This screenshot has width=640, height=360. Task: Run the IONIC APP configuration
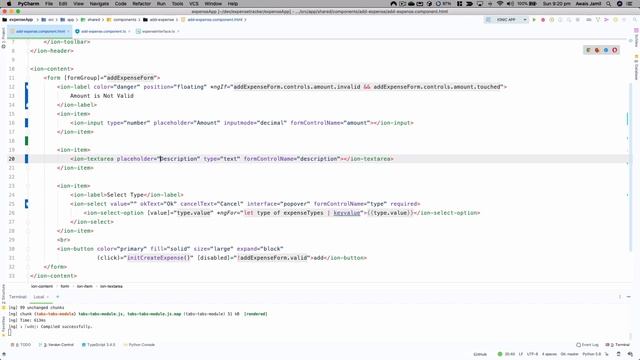tap(534, 20)
